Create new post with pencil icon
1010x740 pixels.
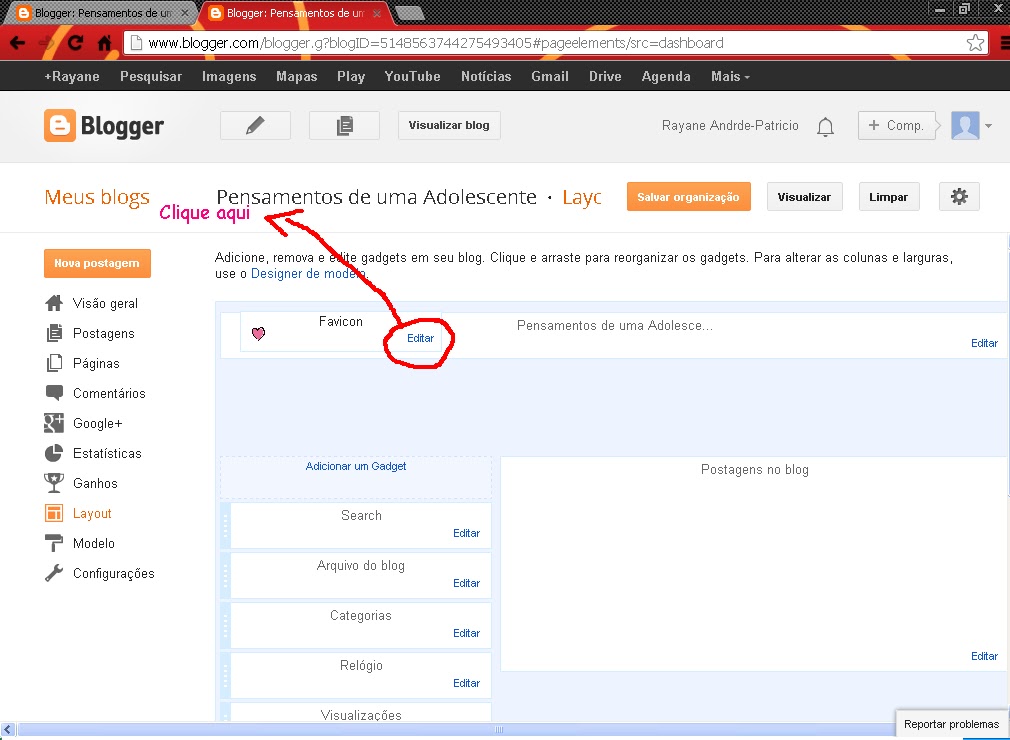pyautogui.click(x=255, y=125)
